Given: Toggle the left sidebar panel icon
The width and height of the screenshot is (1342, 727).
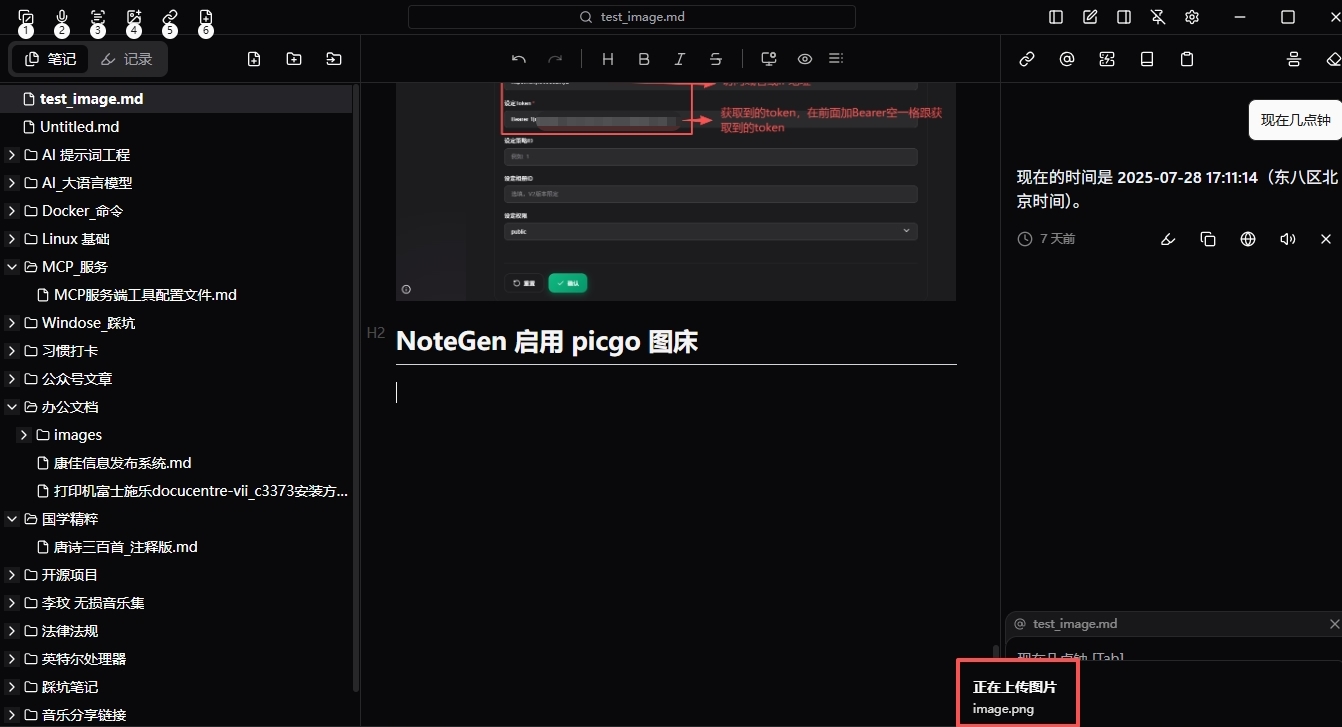Looking at the screenshot, I should point(1056,17).
